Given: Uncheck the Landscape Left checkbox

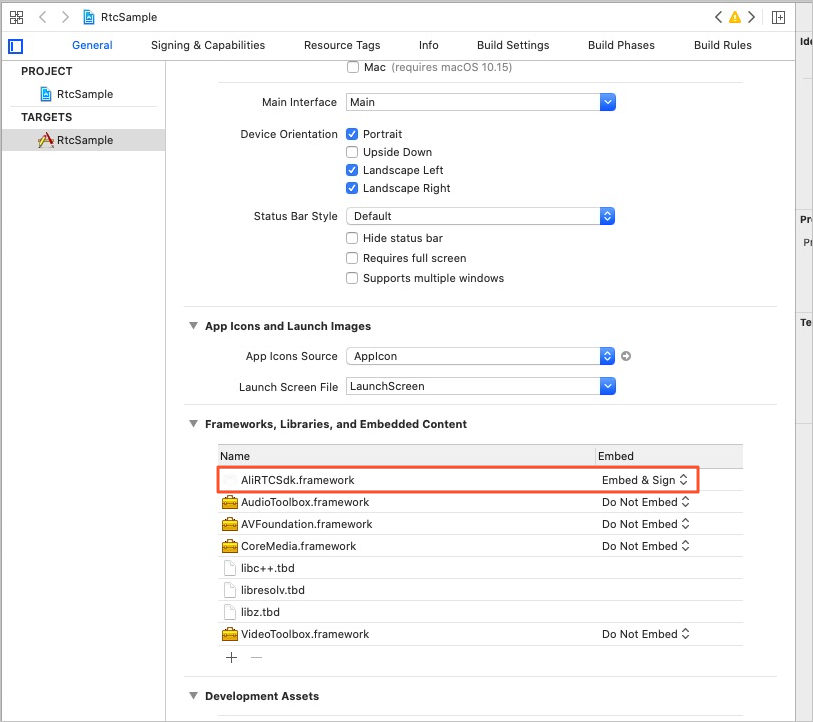Looking at the screenshot, I should point(352,170).
